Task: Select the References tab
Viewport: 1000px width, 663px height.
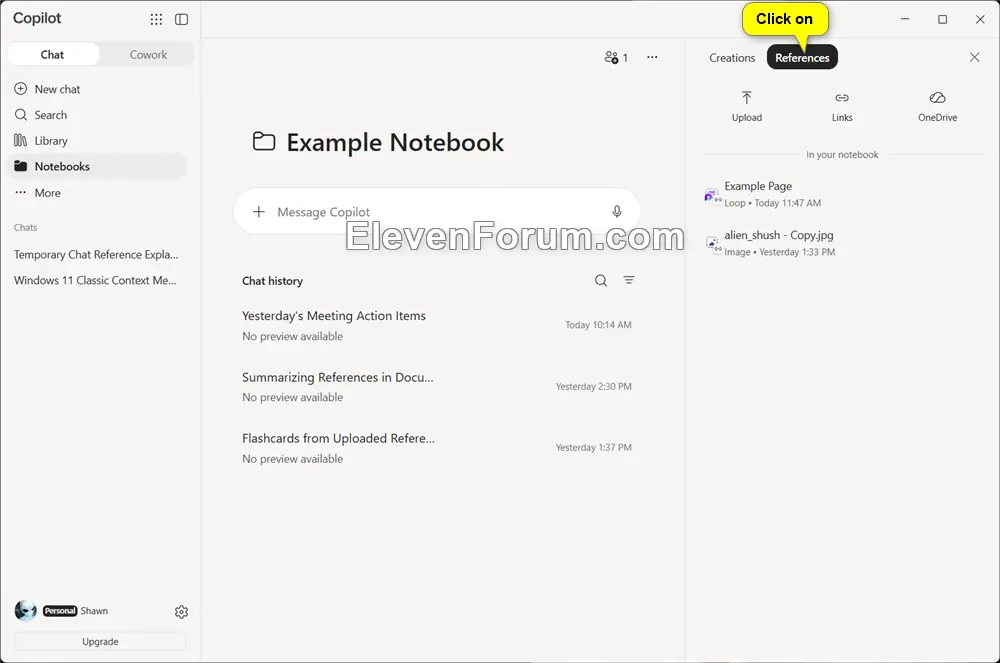Action: click(802, 57)
